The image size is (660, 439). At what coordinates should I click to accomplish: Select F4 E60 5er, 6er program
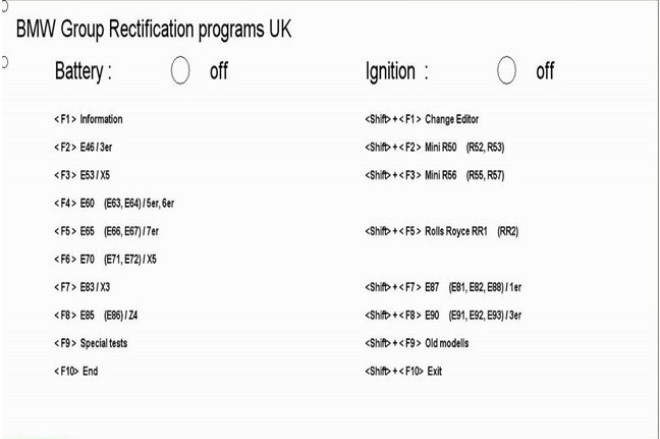(x=114, y=203)
